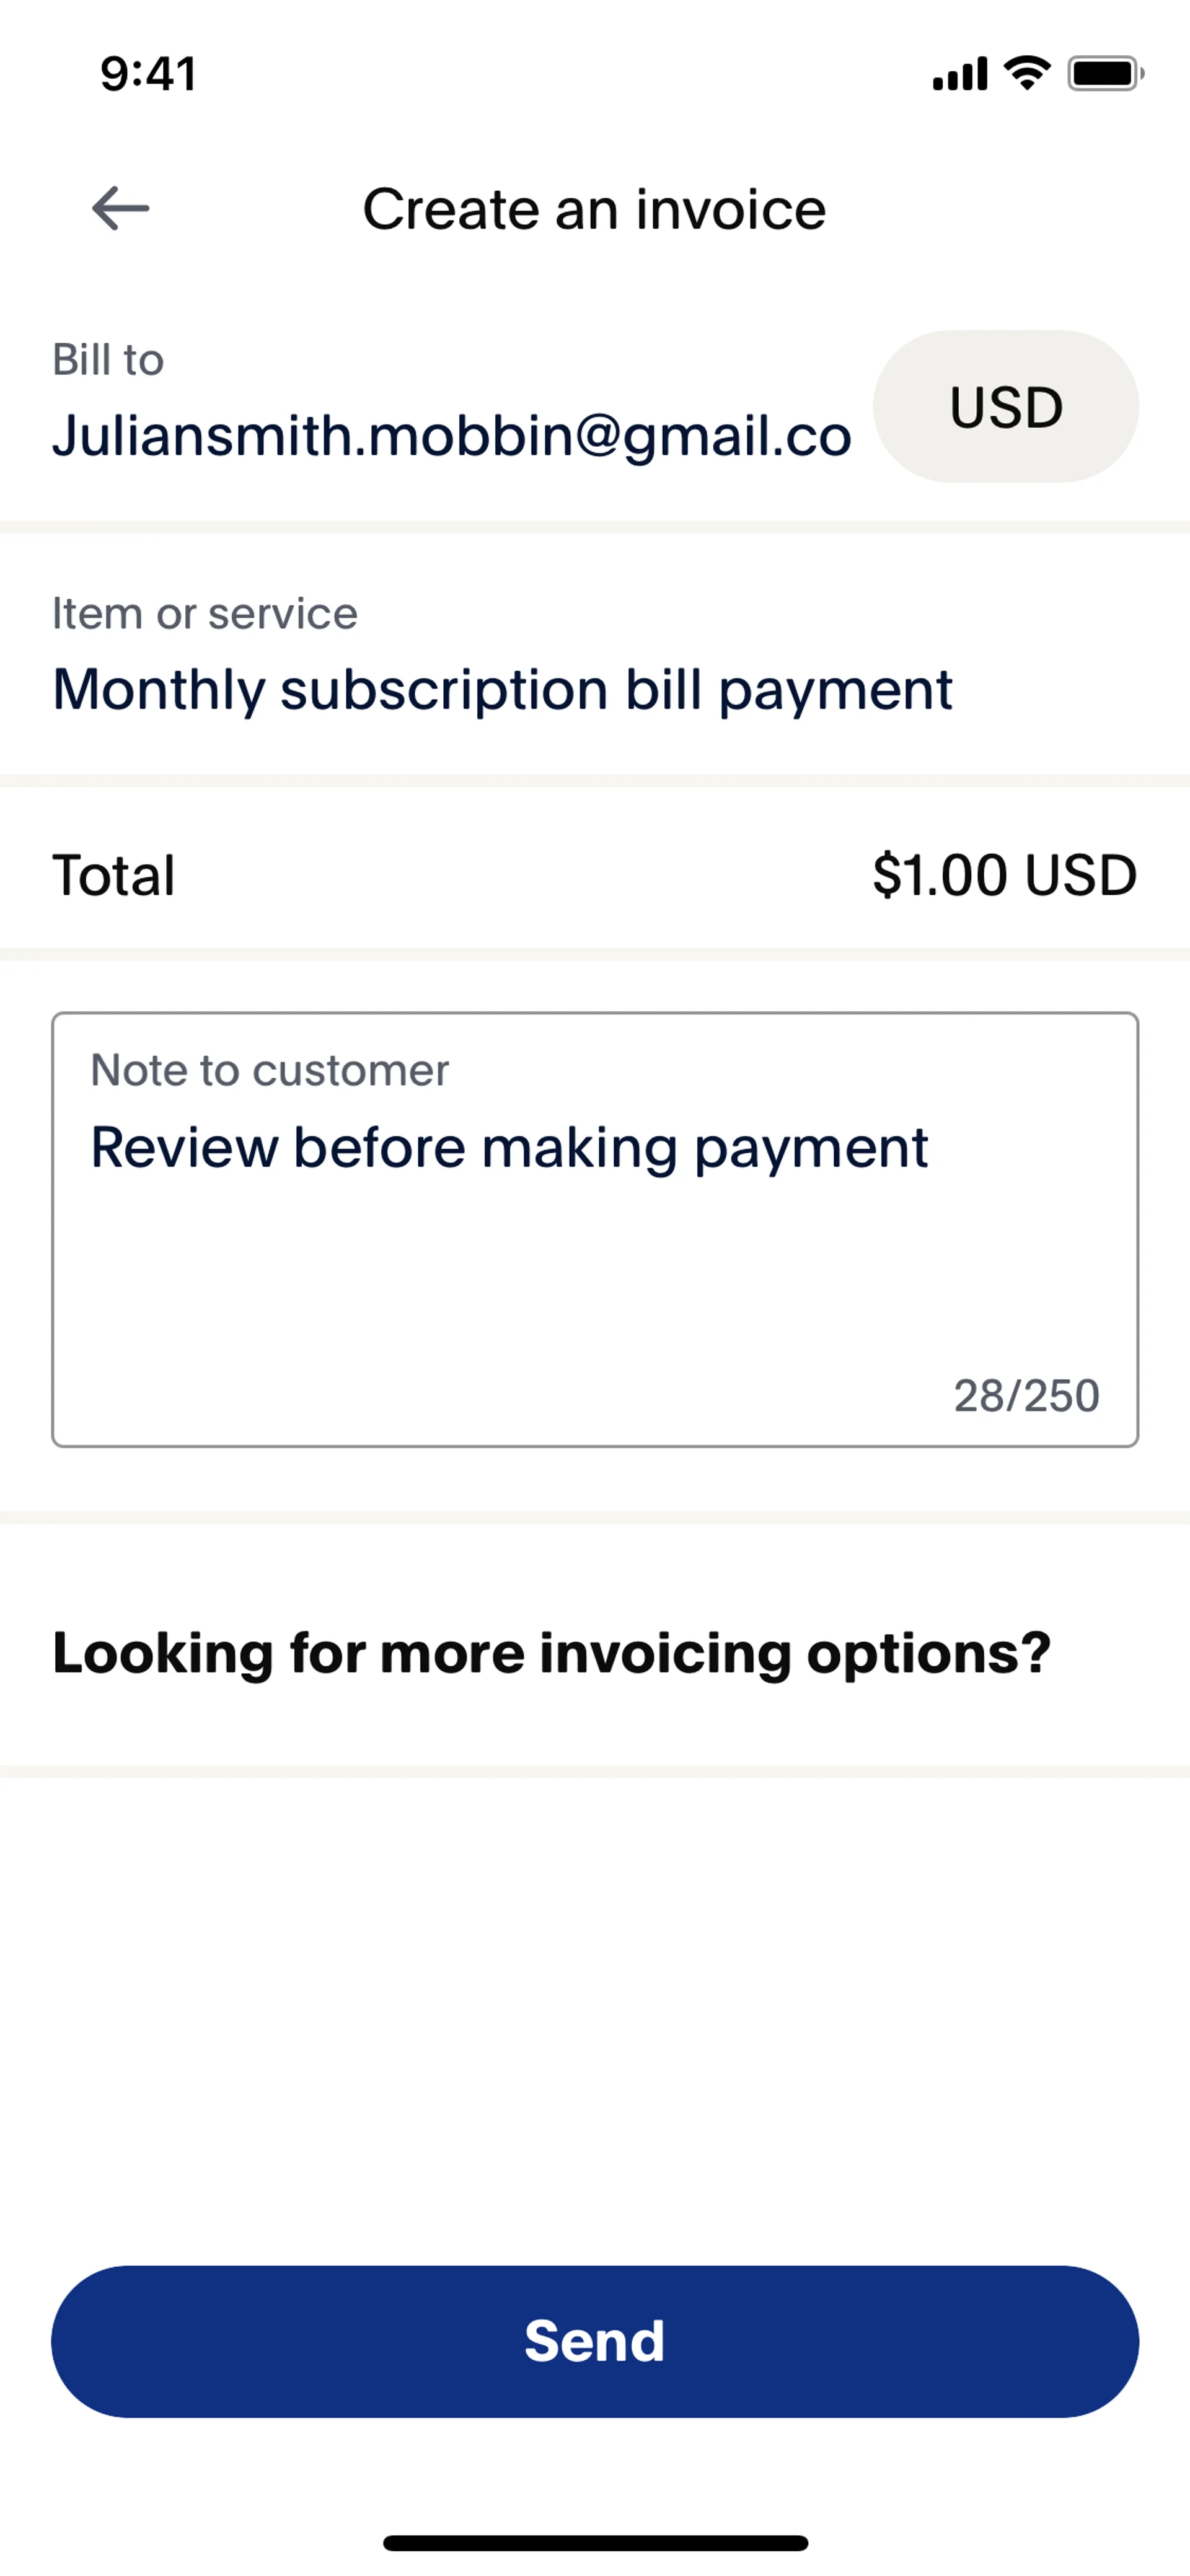Viewport: 1190px width, 2576px height.
Task: Click the 'Create an invoice' title
Action: tap(594, 209)
